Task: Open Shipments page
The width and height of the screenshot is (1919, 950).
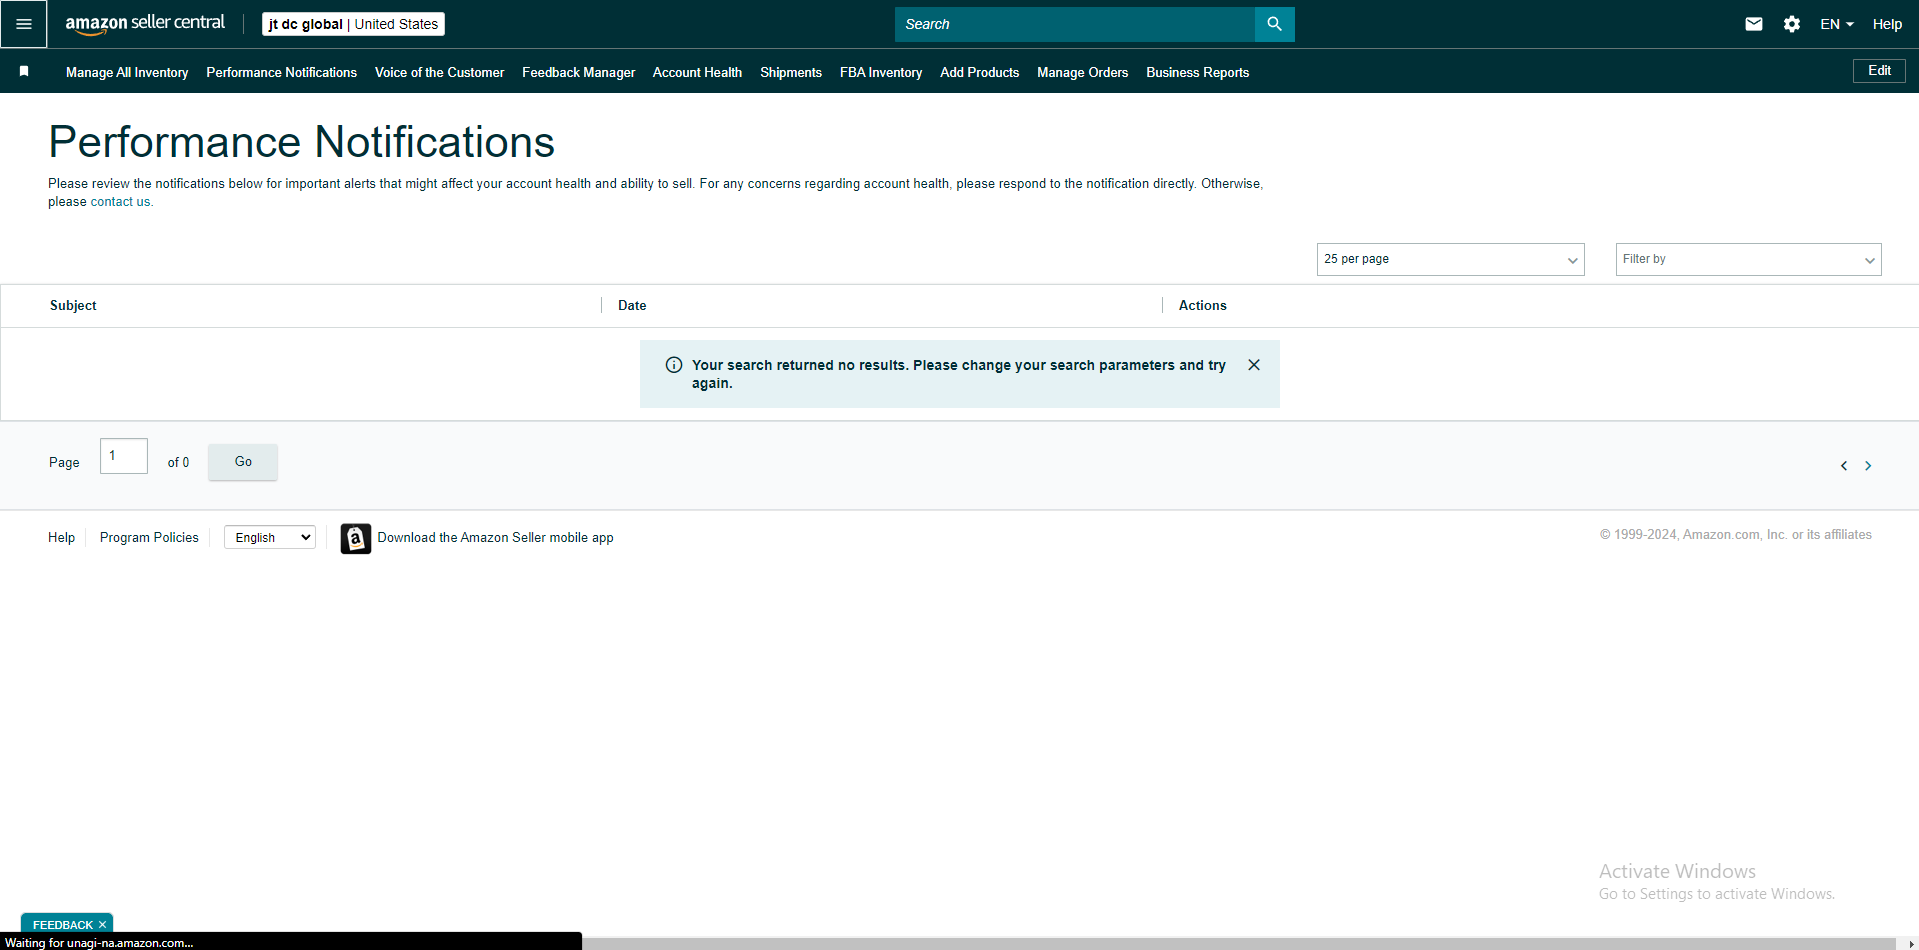Action: (x=791, y=72)
